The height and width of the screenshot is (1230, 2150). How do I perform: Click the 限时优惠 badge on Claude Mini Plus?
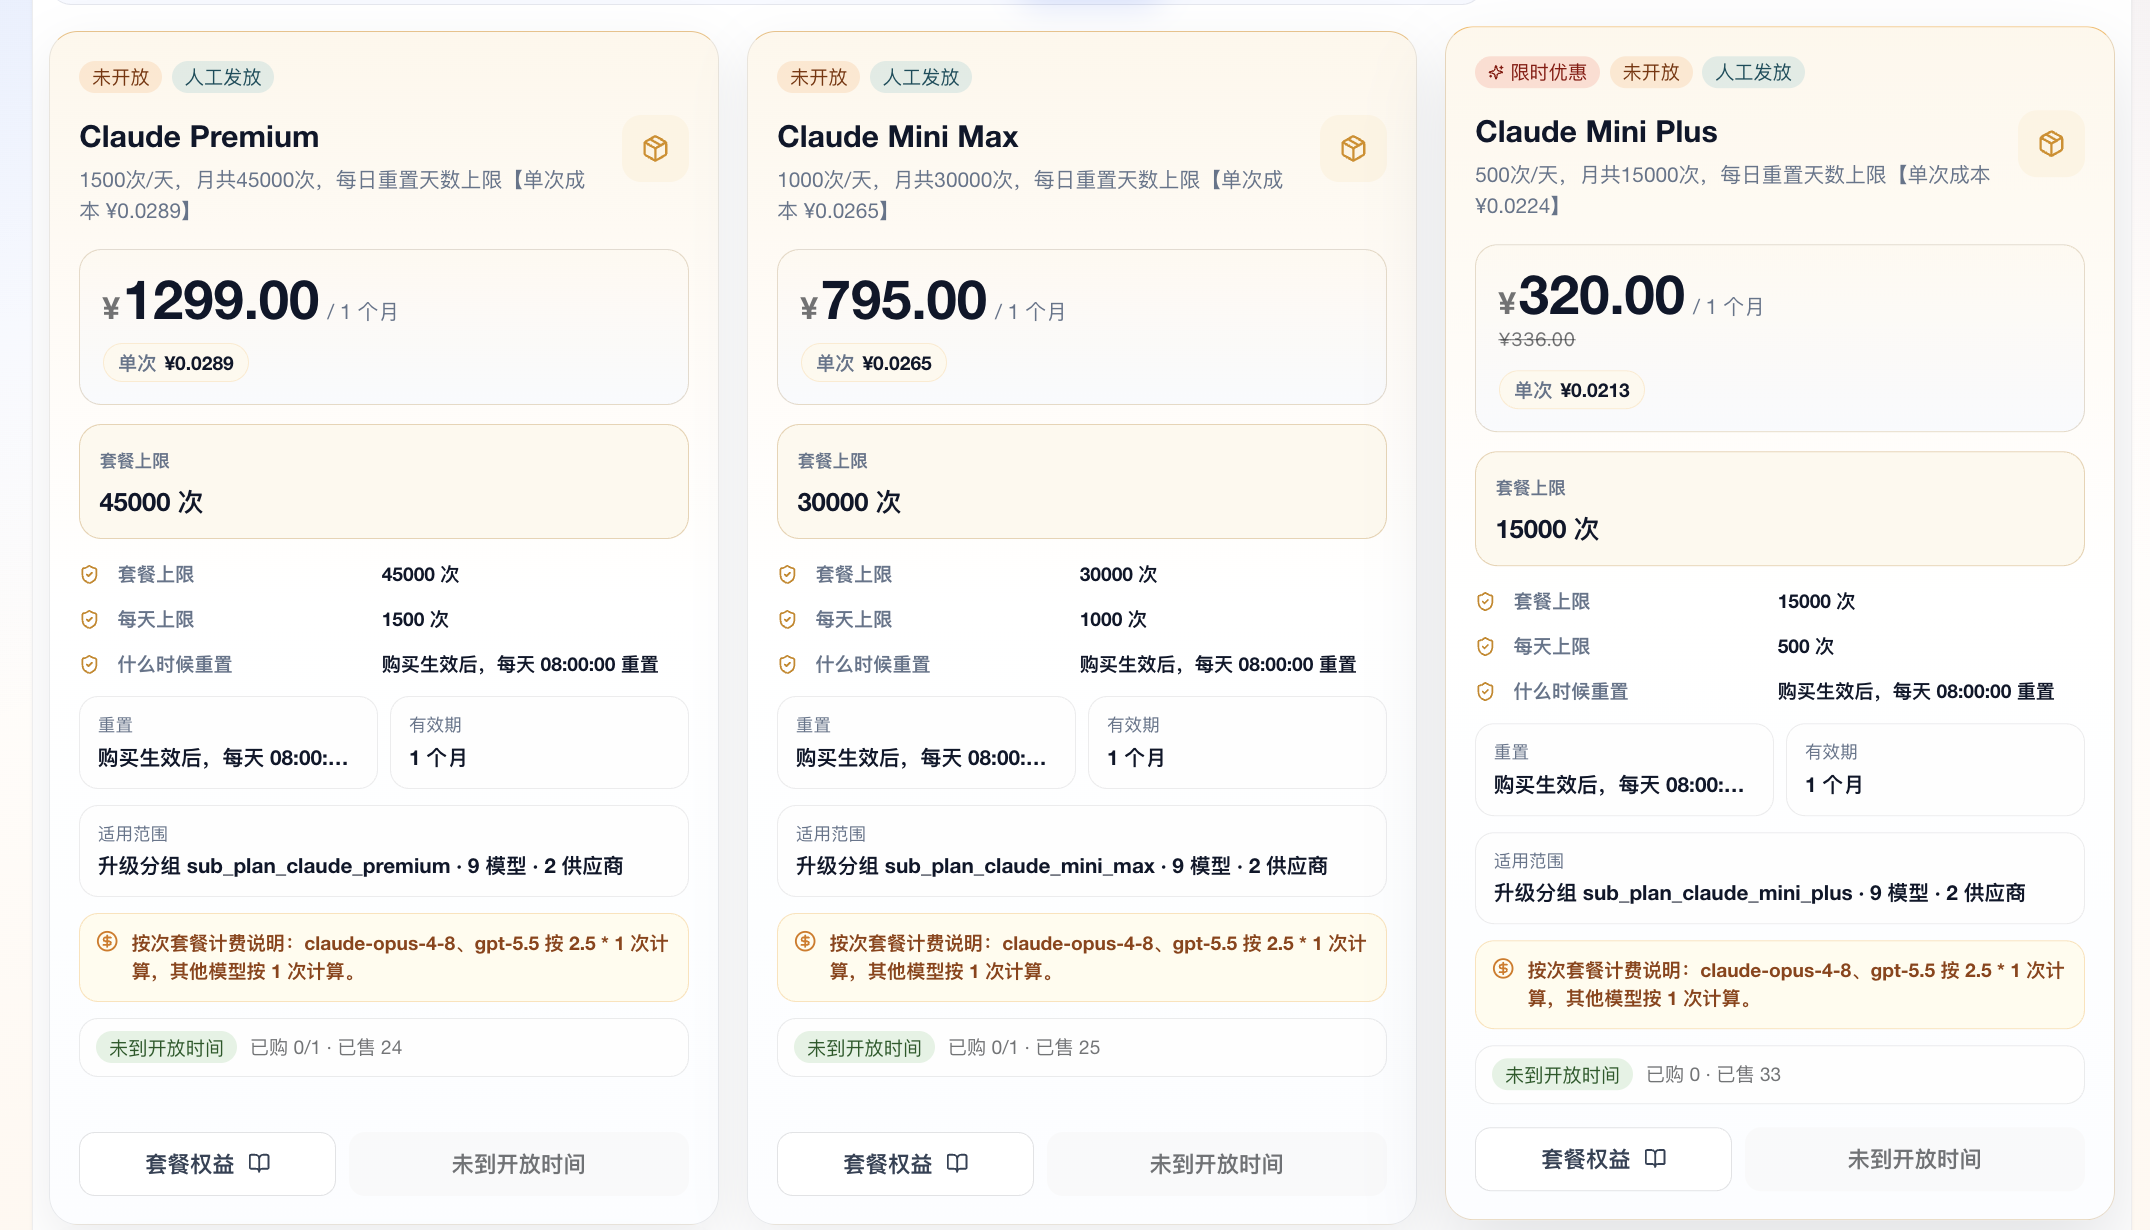pos(1538,72)
